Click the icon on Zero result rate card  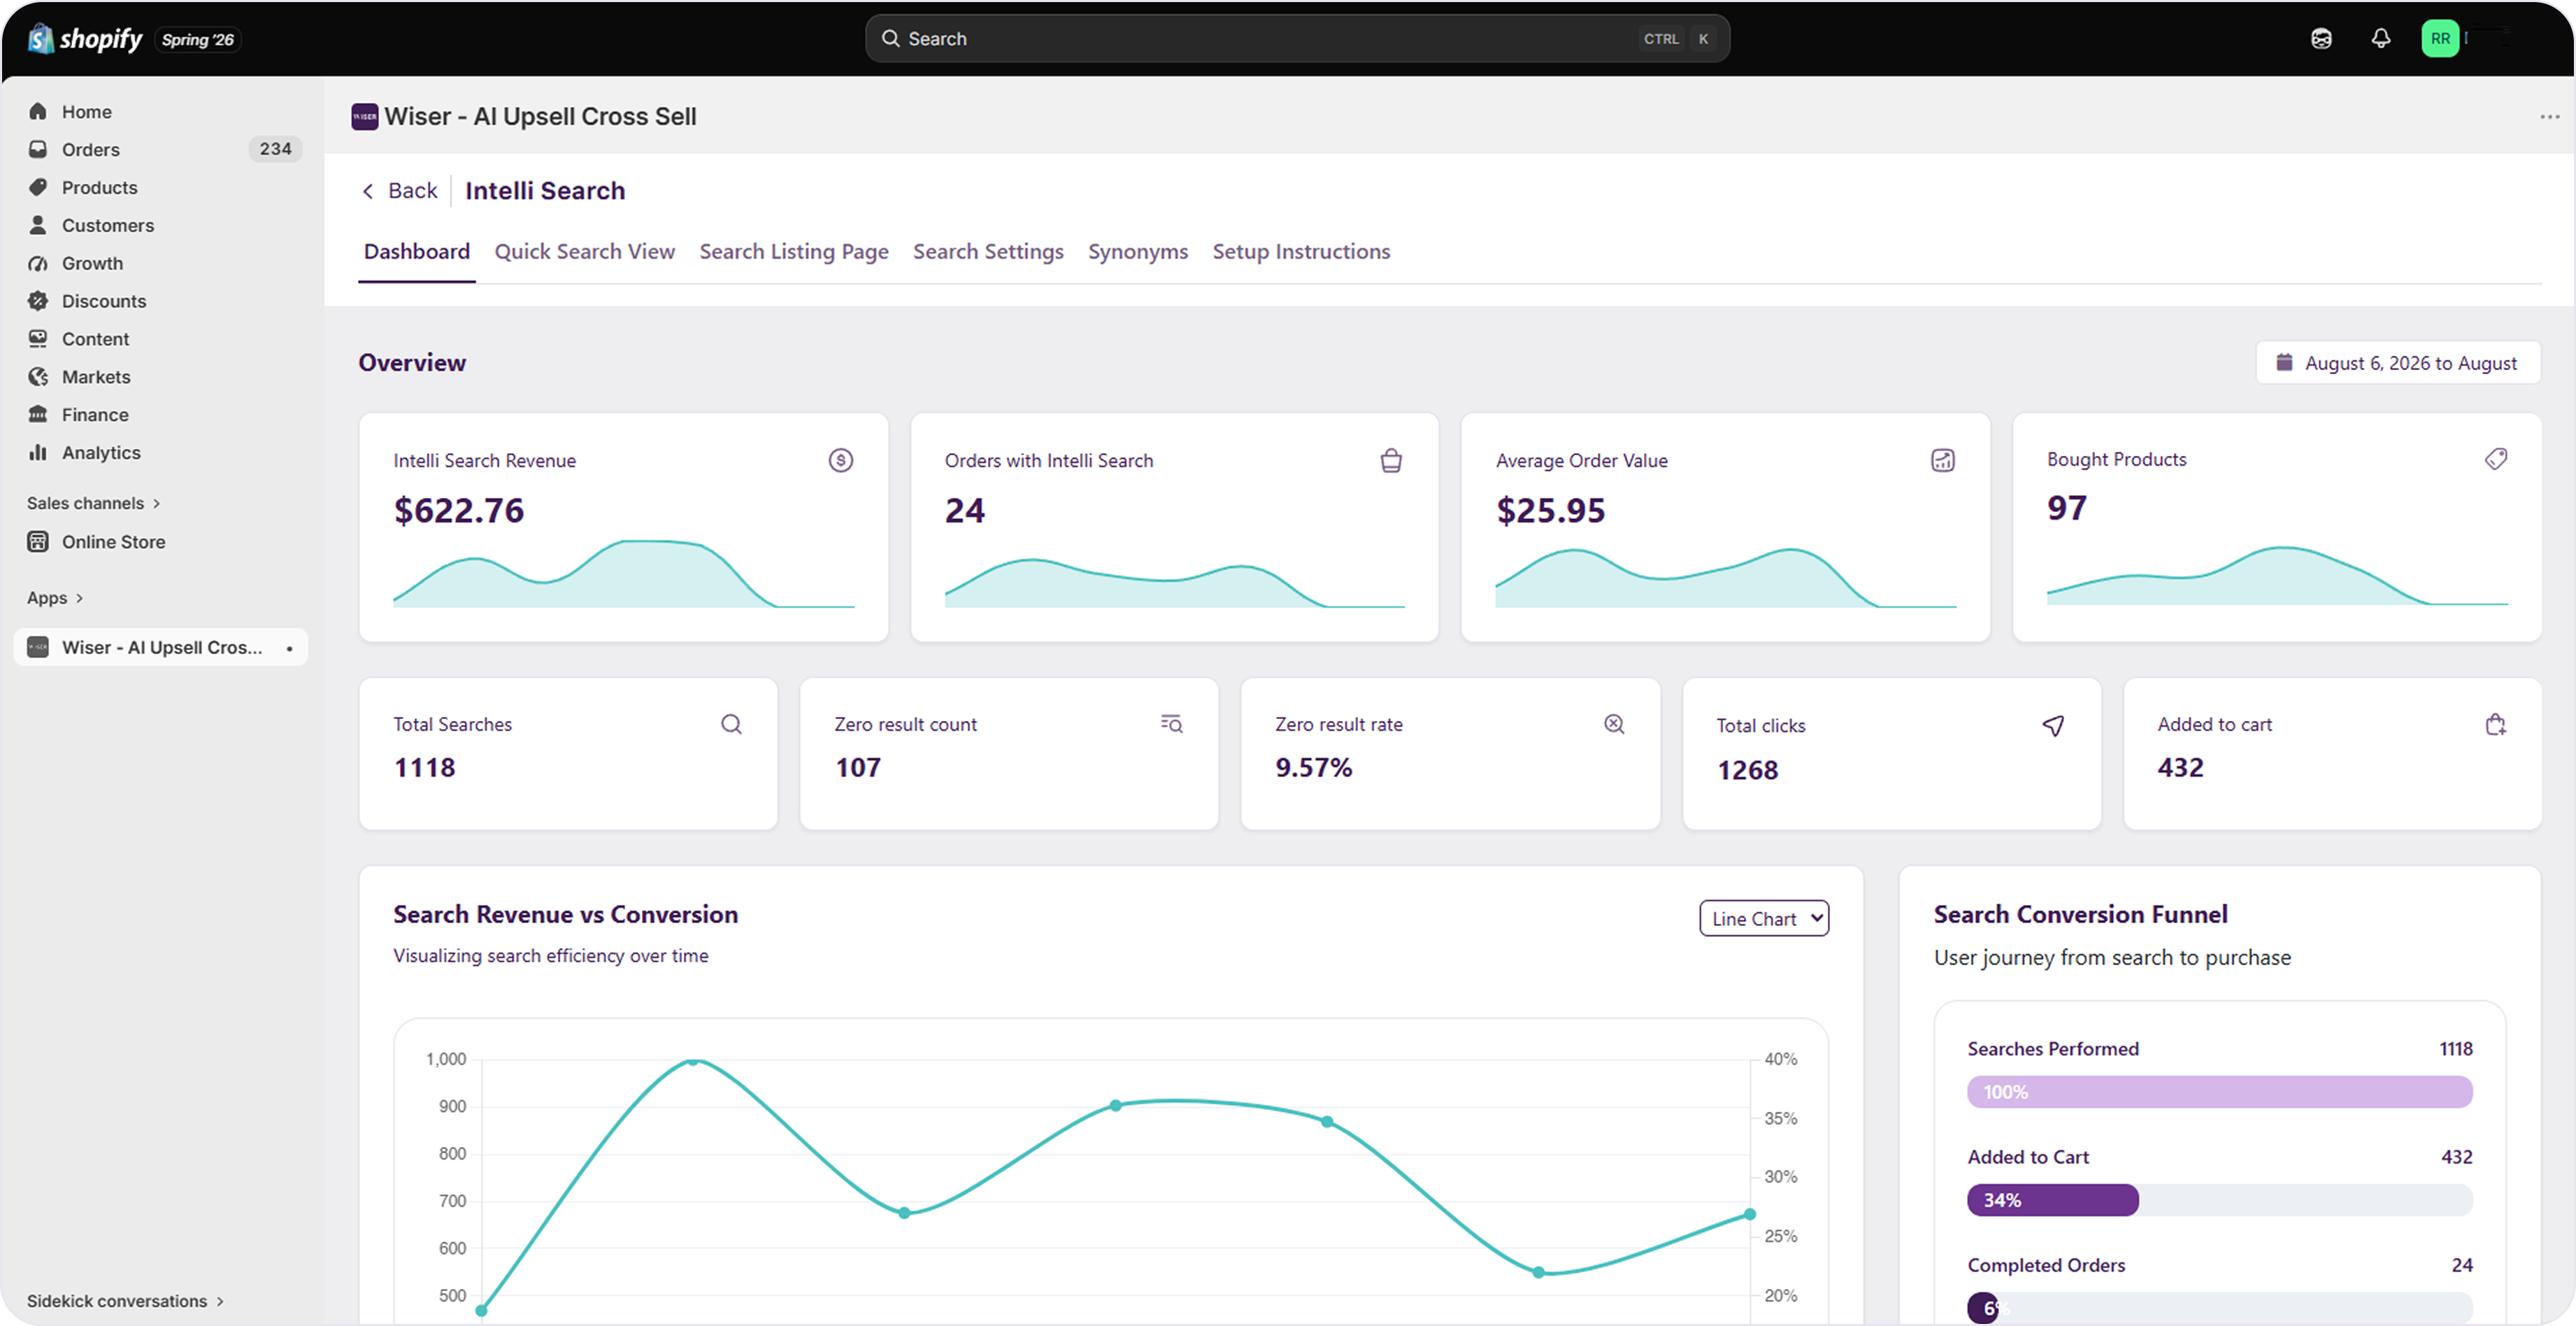tap(1614, 724)
